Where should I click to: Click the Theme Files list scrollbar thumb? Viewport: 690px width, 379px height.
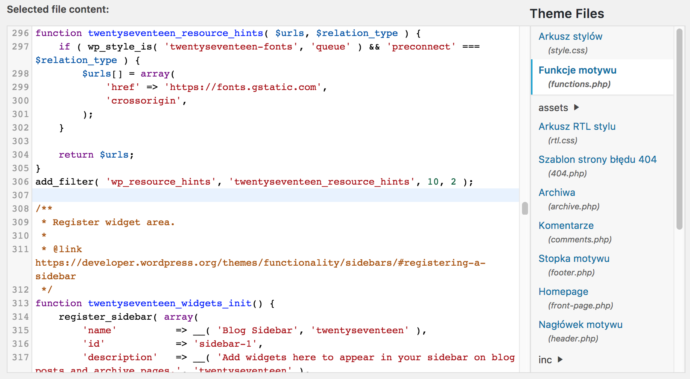679,129
